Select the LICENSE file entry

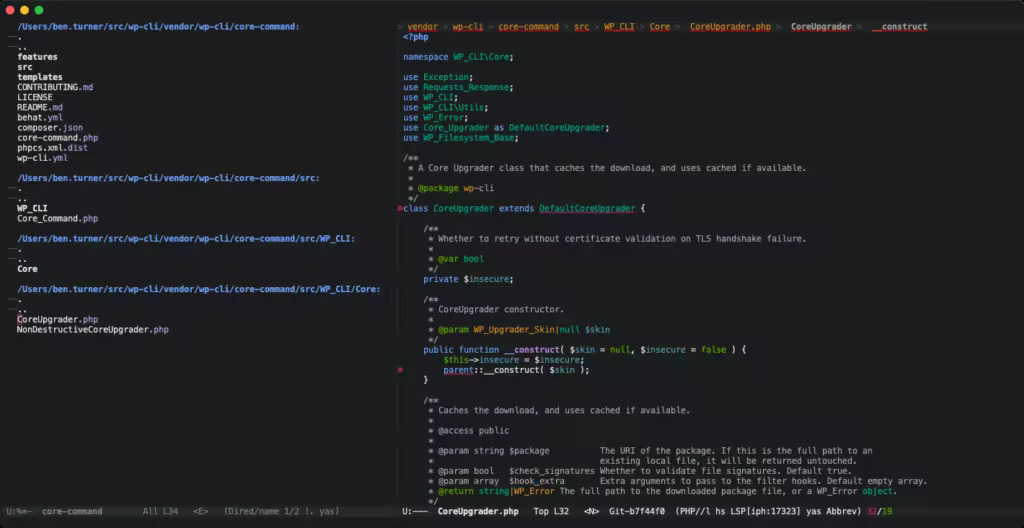[x=35, y=97]
